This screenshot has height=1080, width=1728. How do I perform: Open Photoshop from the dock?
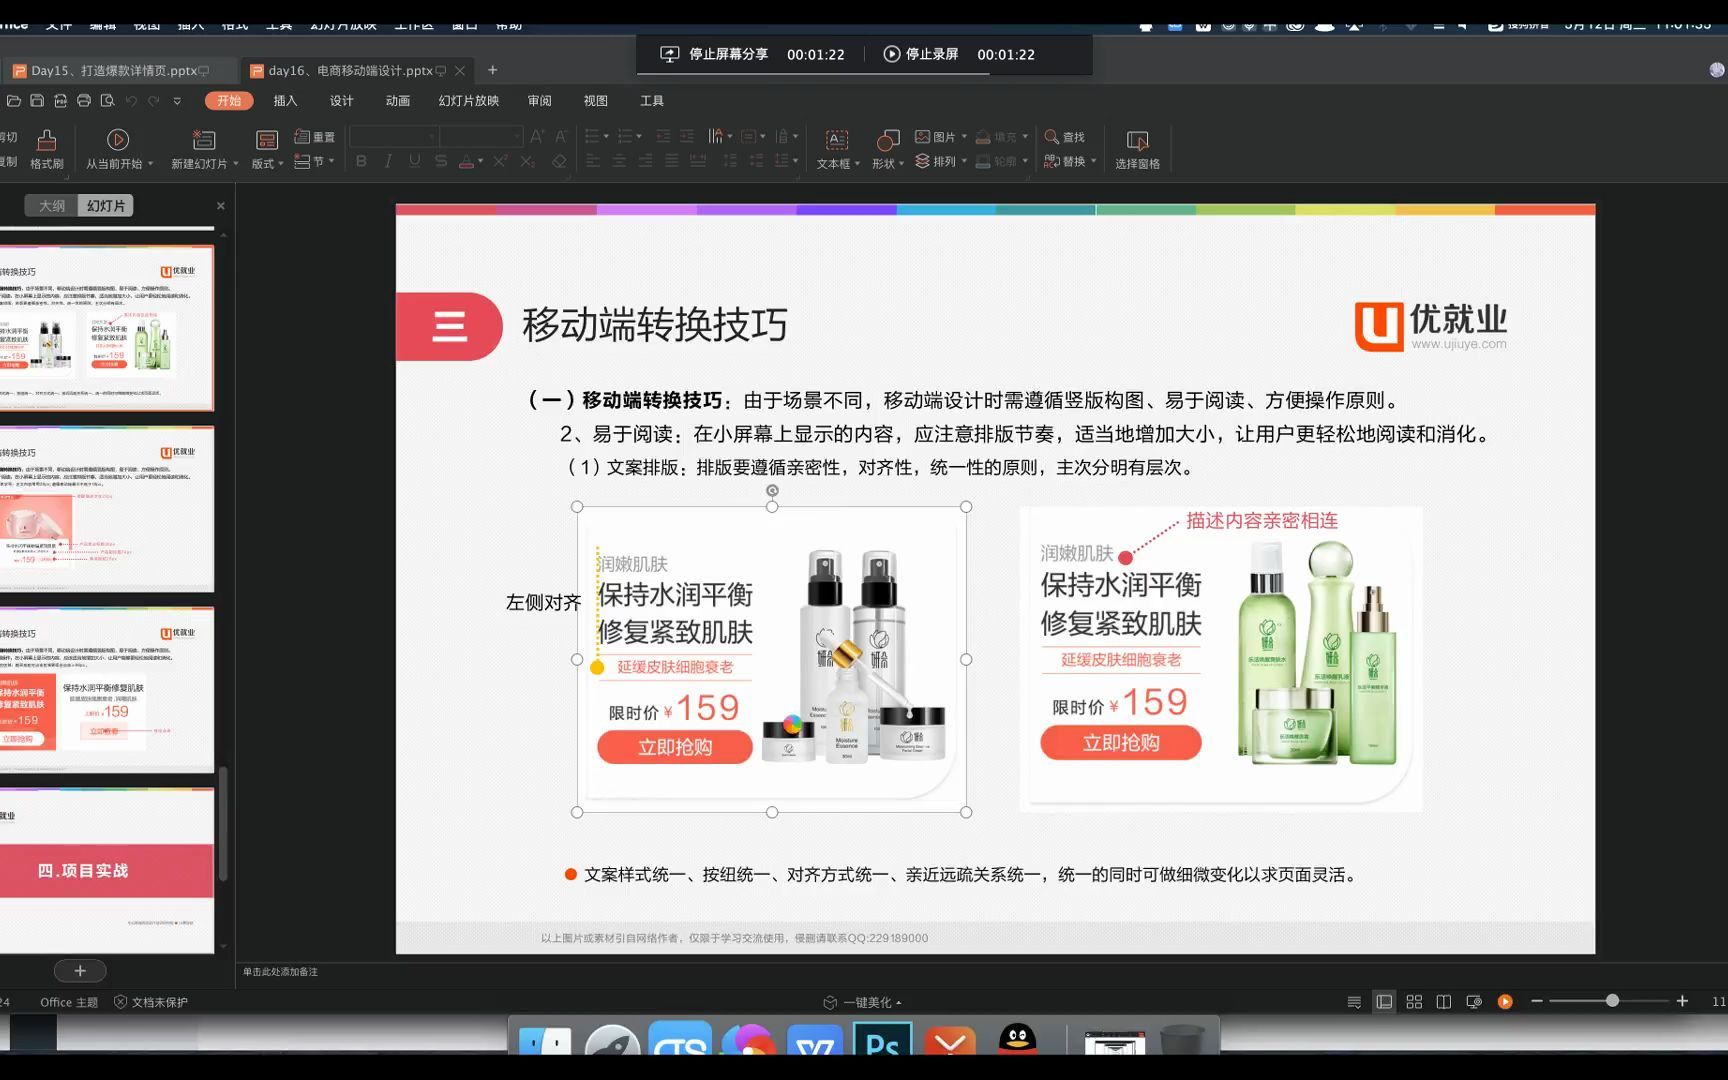point(883,1040)
